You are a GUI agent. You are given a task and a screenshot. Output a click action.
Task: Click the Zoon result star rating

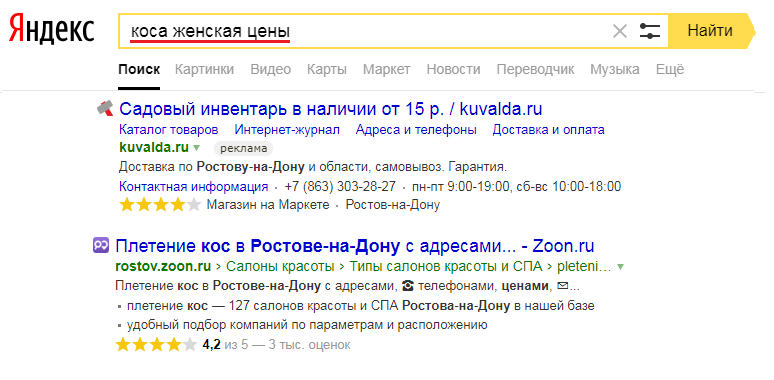156,344
